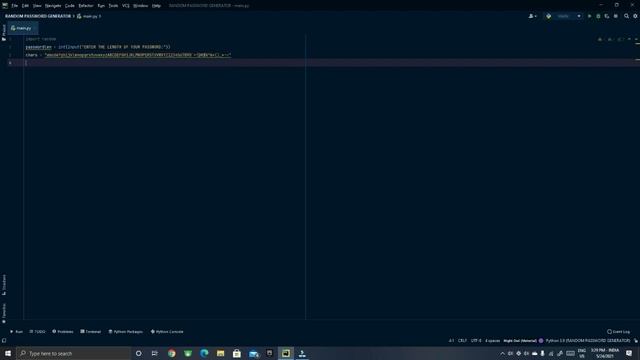Open Search Everywhere magnifier icon
This screenshot has height=360, width=640.
627,16
